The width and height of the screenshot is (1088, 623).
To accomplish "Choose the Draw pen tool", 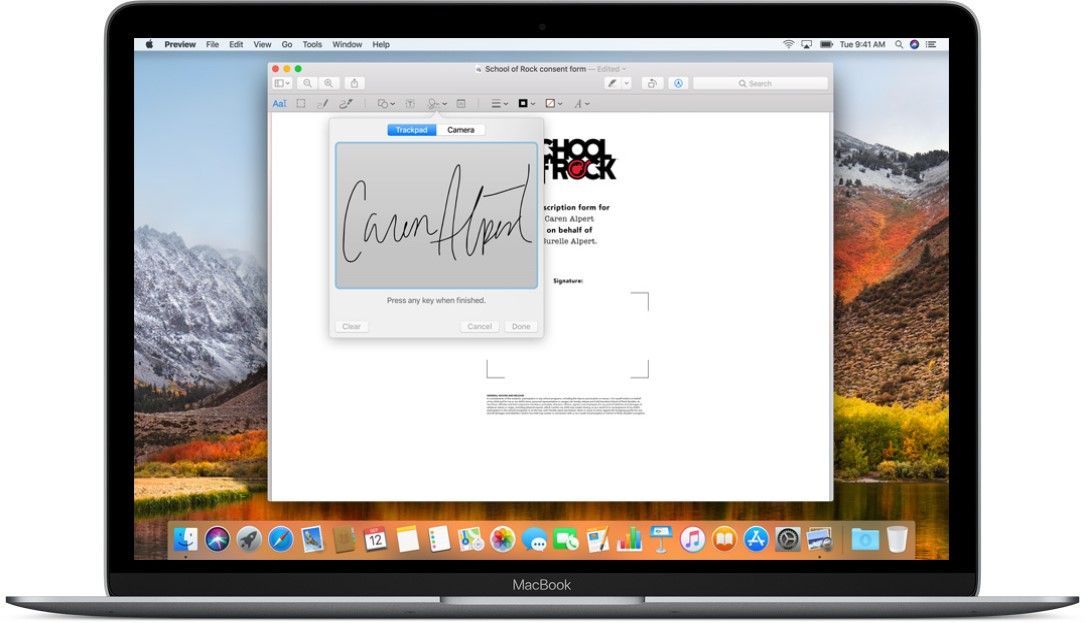I will point(346,103).
